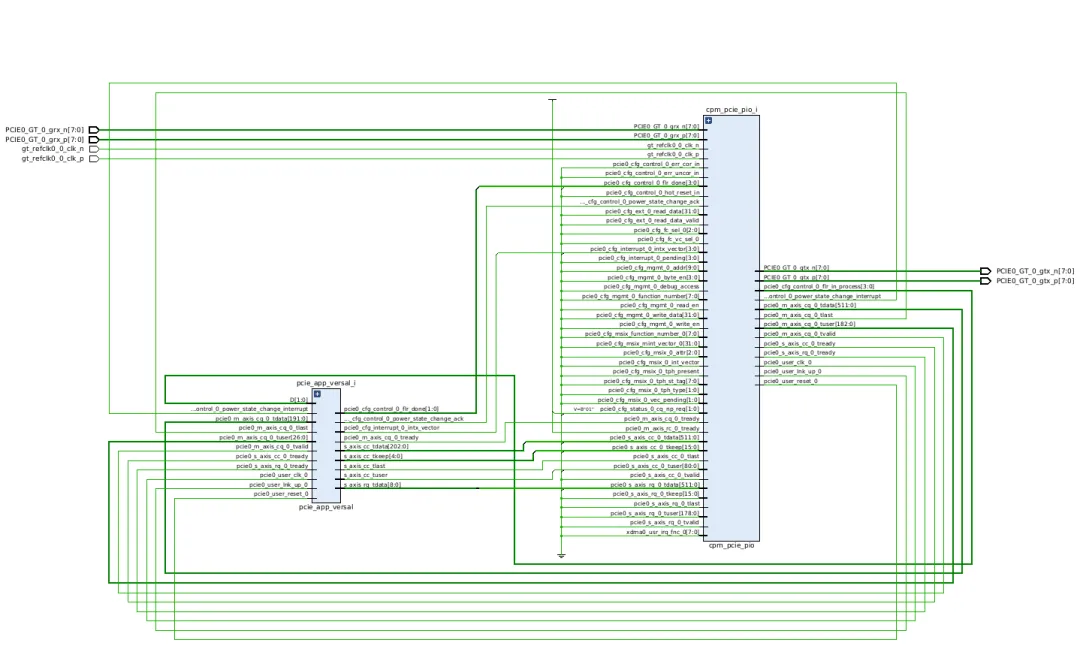This screenshot has width=1080, height=658.
Task: Click the xdma0_usr_irq_fnc_0[7:0] input pin
Action: point(662,532)
